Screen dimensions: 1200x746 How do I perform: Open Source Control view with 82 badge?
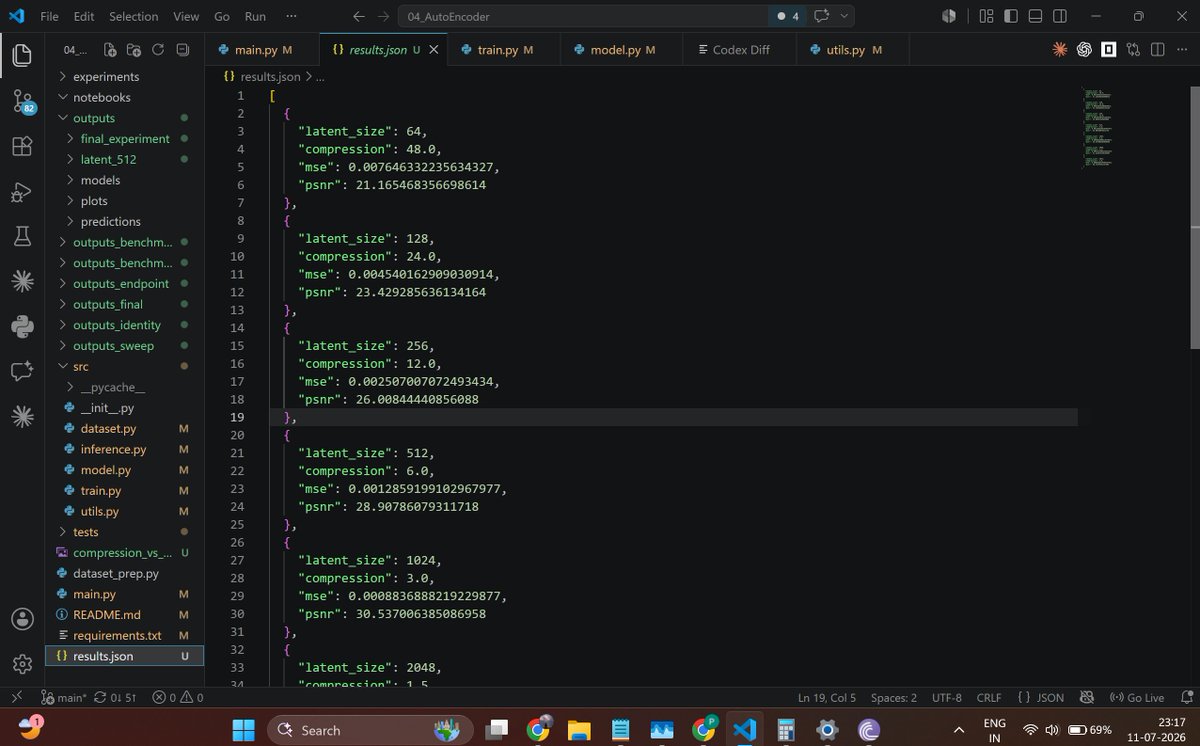[22, 100]
